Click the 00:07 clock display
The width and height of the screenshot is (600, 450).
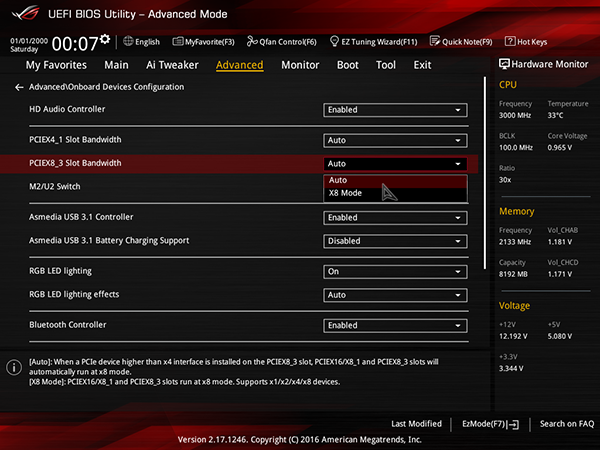[x=75, y=44]
